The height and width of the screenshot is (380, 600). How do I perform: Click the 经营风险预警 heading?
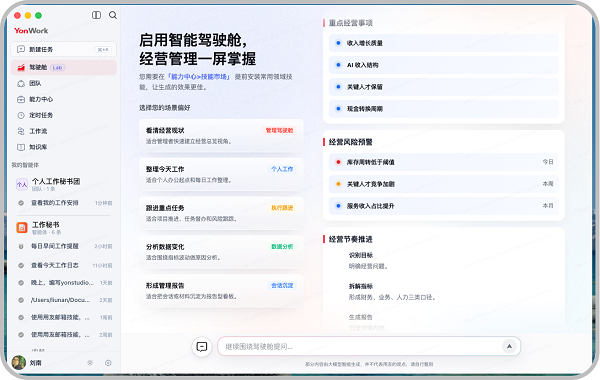click(351, 142)
